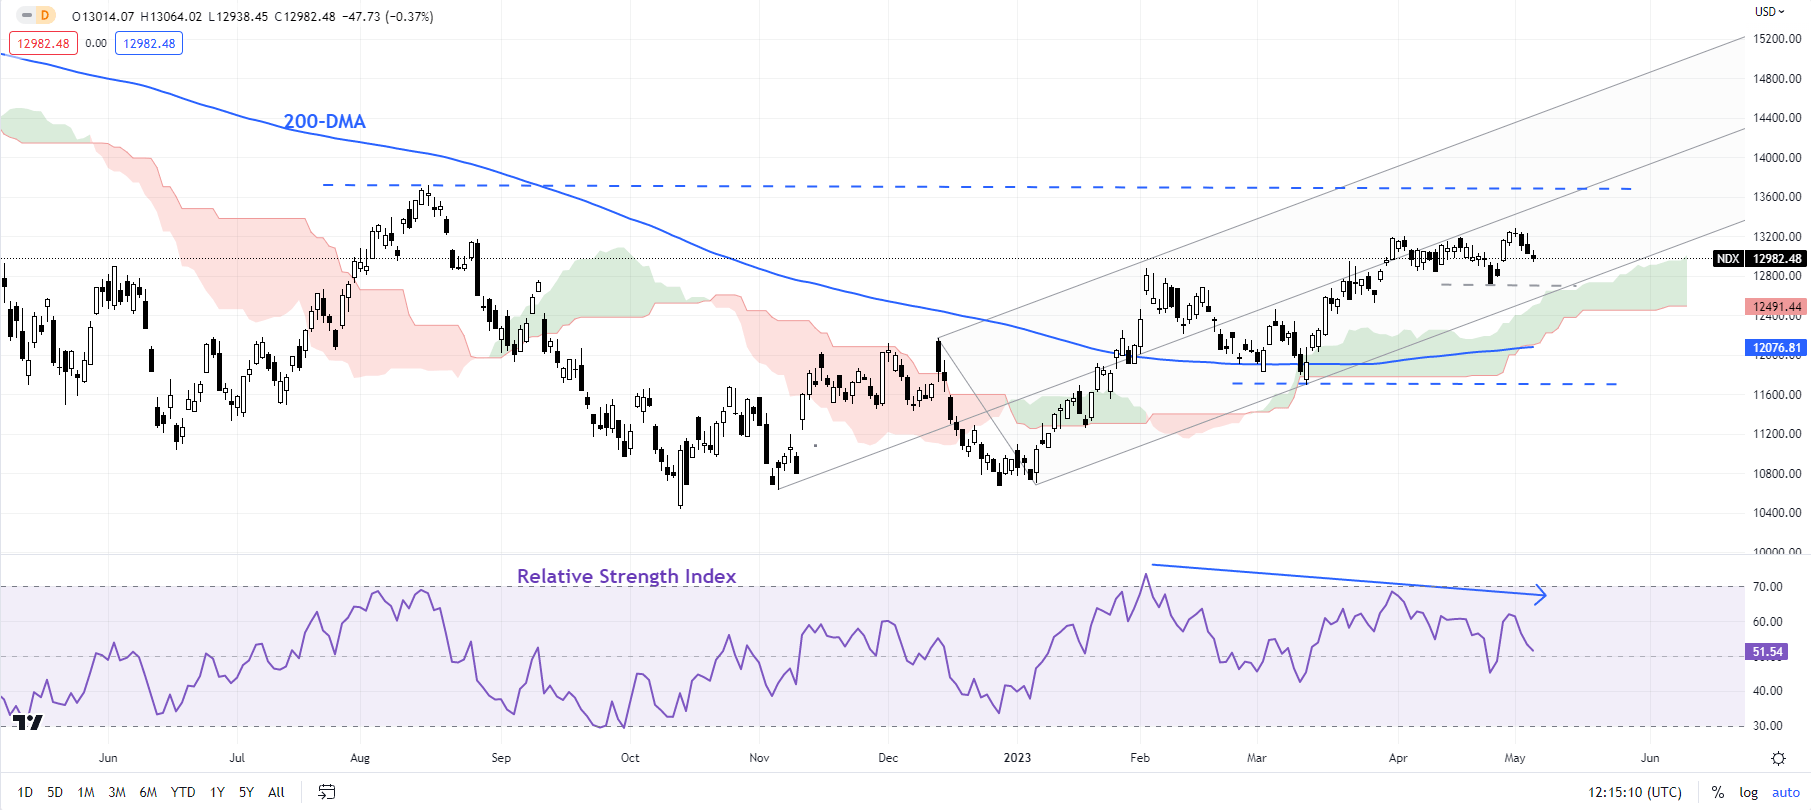Open the USD currency dropdown

pyautogui.click(x=1770, y=12)
